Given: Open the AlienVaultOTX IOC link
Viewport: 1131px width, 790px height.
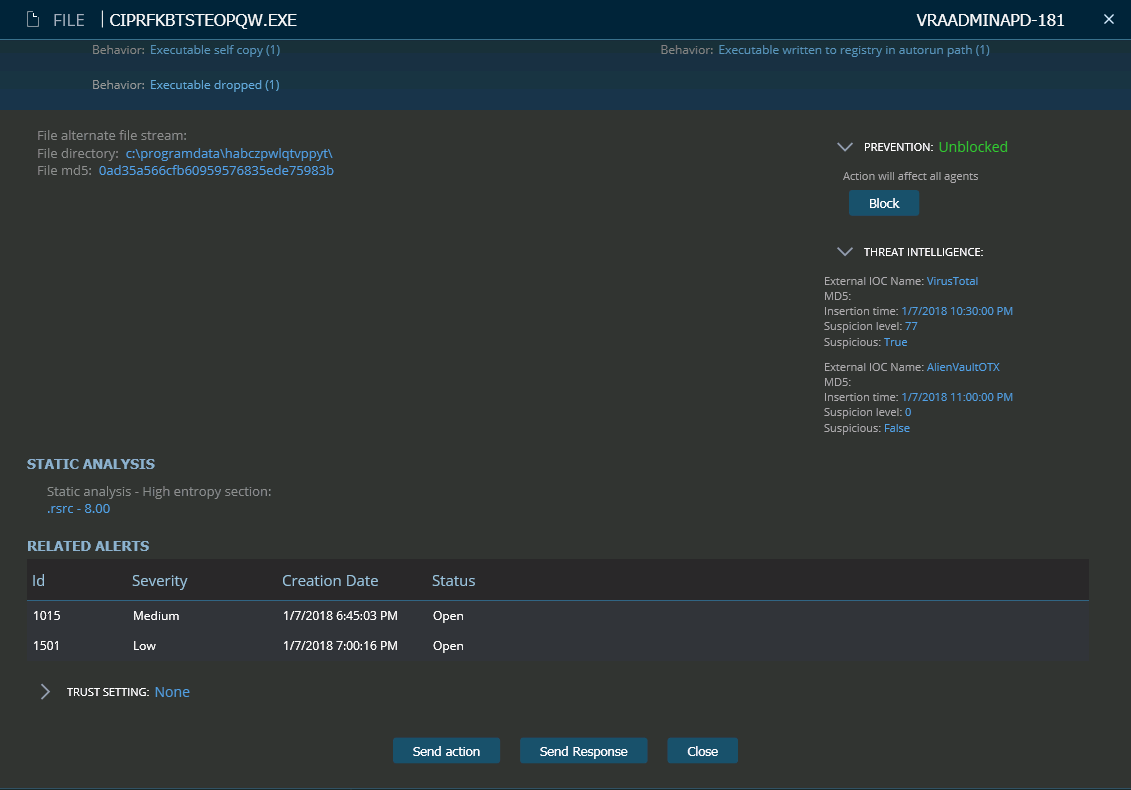Looking at the screenshot, I should tap(963, 366).
